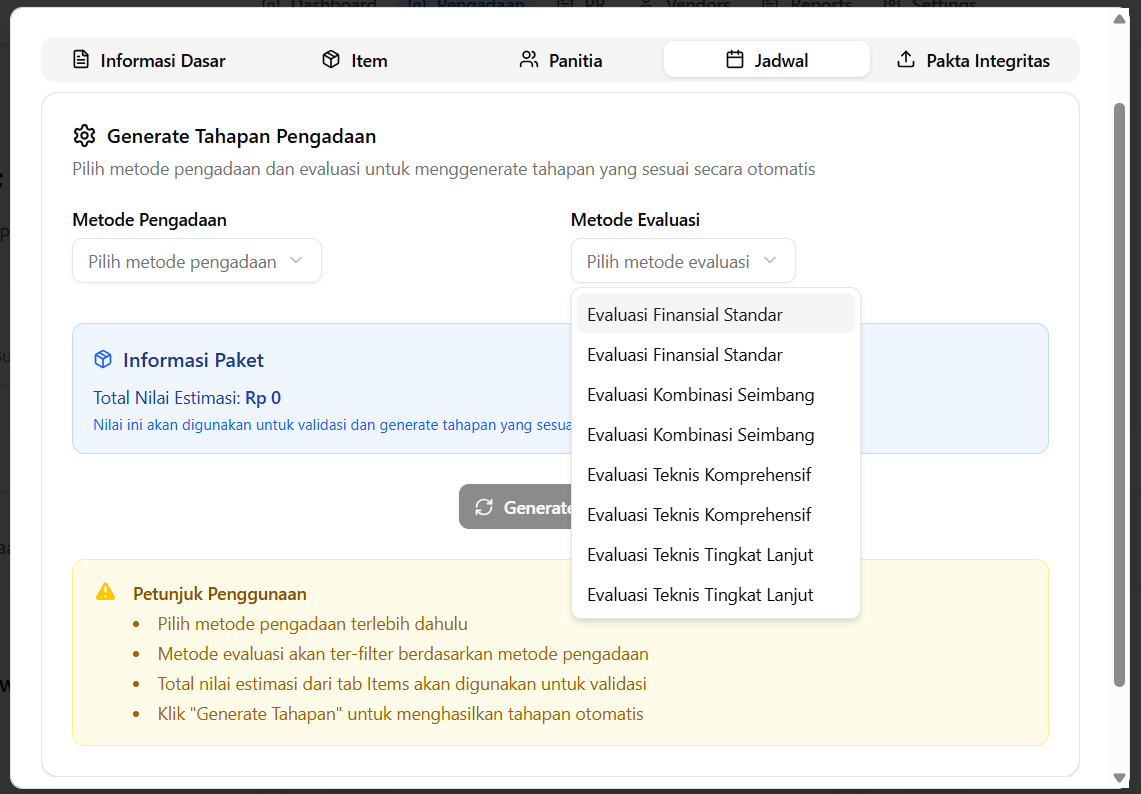This screenshot has width=1141, height=794.
Task: Click the calendar icon on the Jadwal tab
Action: pos(734,59)
